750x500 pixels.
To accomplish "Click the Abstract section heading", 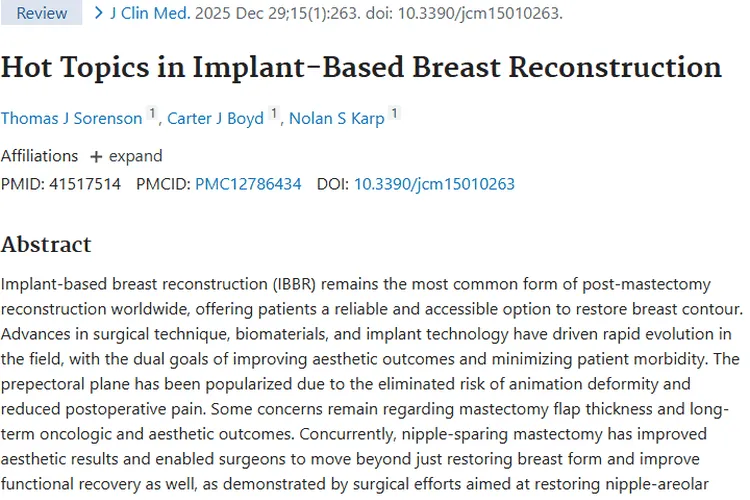I will pos(46,245).
